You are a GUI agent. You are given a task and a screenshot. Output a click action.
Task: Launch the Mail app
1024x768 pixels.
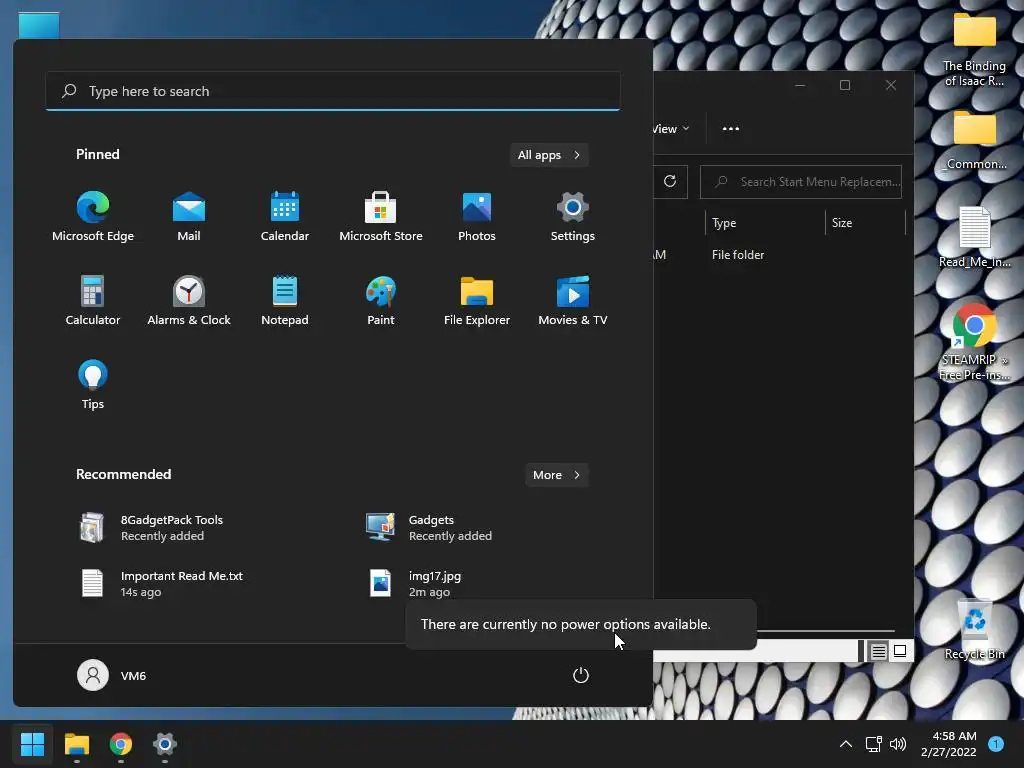(x=189, y=216)
